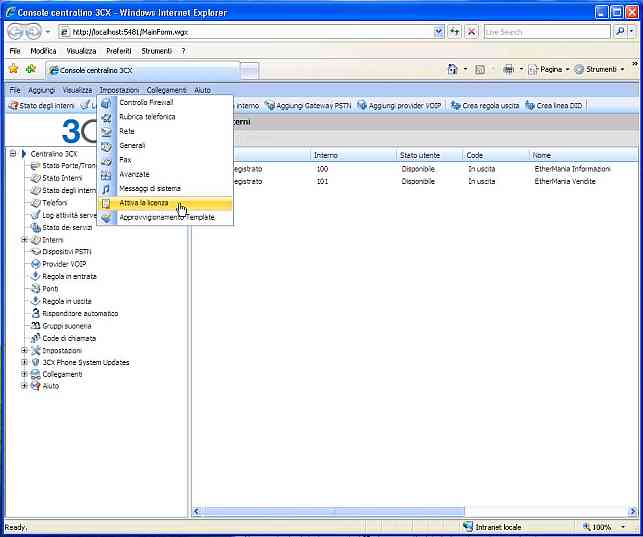Viewport: 643px width, 537px height.
Task: Click the Approvvigionamento Template icon
Action: coord(106,218)
